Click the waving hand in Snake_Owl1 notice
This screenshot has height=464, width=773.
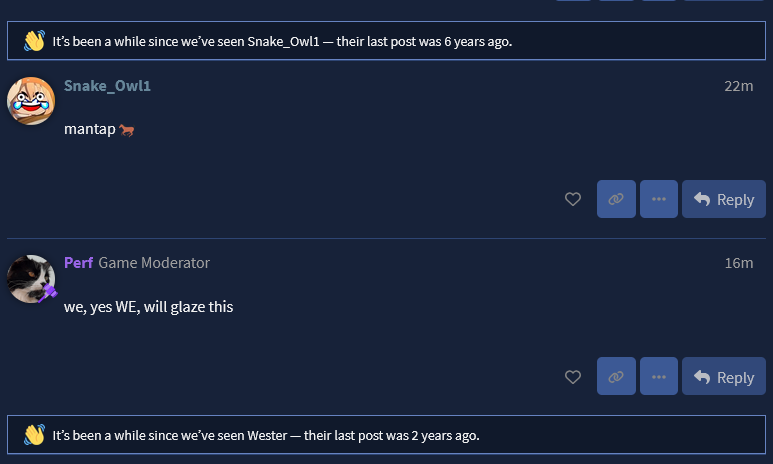click(35, 41)
